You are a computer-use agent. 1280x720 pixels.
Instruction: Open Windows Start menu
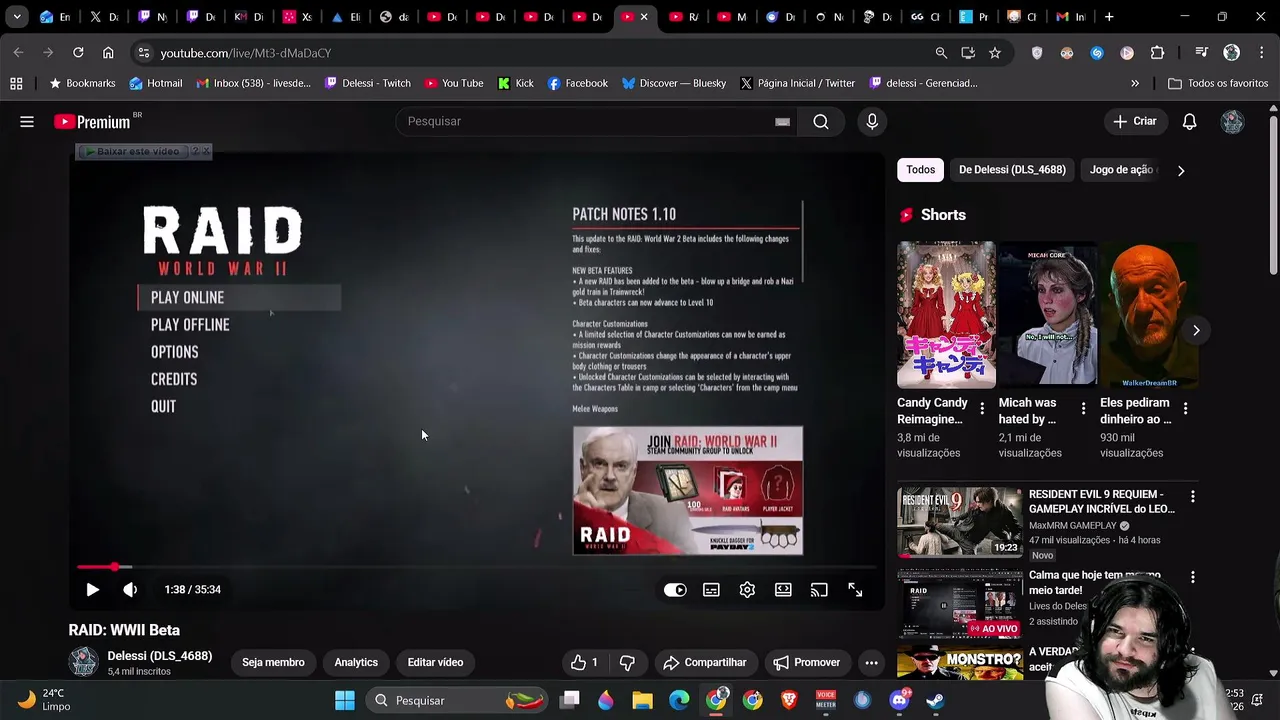pos(345,700)
